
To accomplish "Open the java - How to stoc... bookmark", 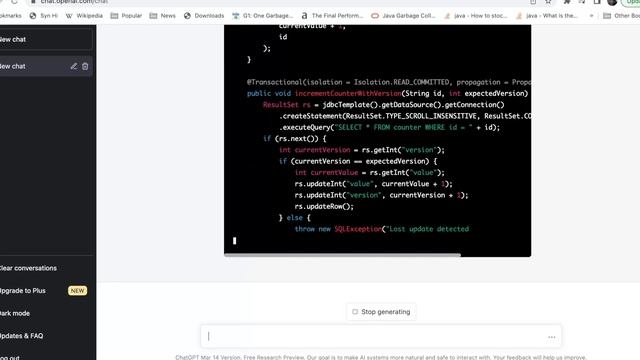I will [476, 16].
